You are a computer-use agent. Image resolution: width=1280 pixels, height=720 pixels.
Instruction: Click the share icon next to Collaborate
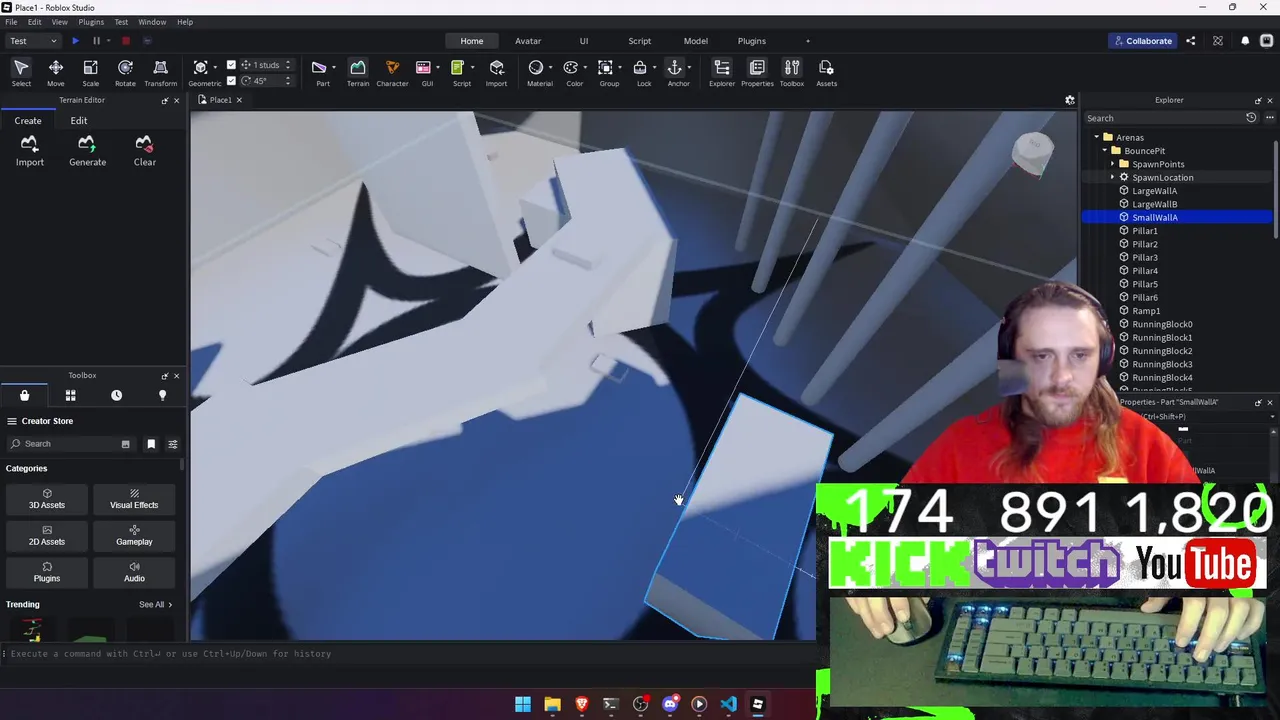coord(1191,41)
